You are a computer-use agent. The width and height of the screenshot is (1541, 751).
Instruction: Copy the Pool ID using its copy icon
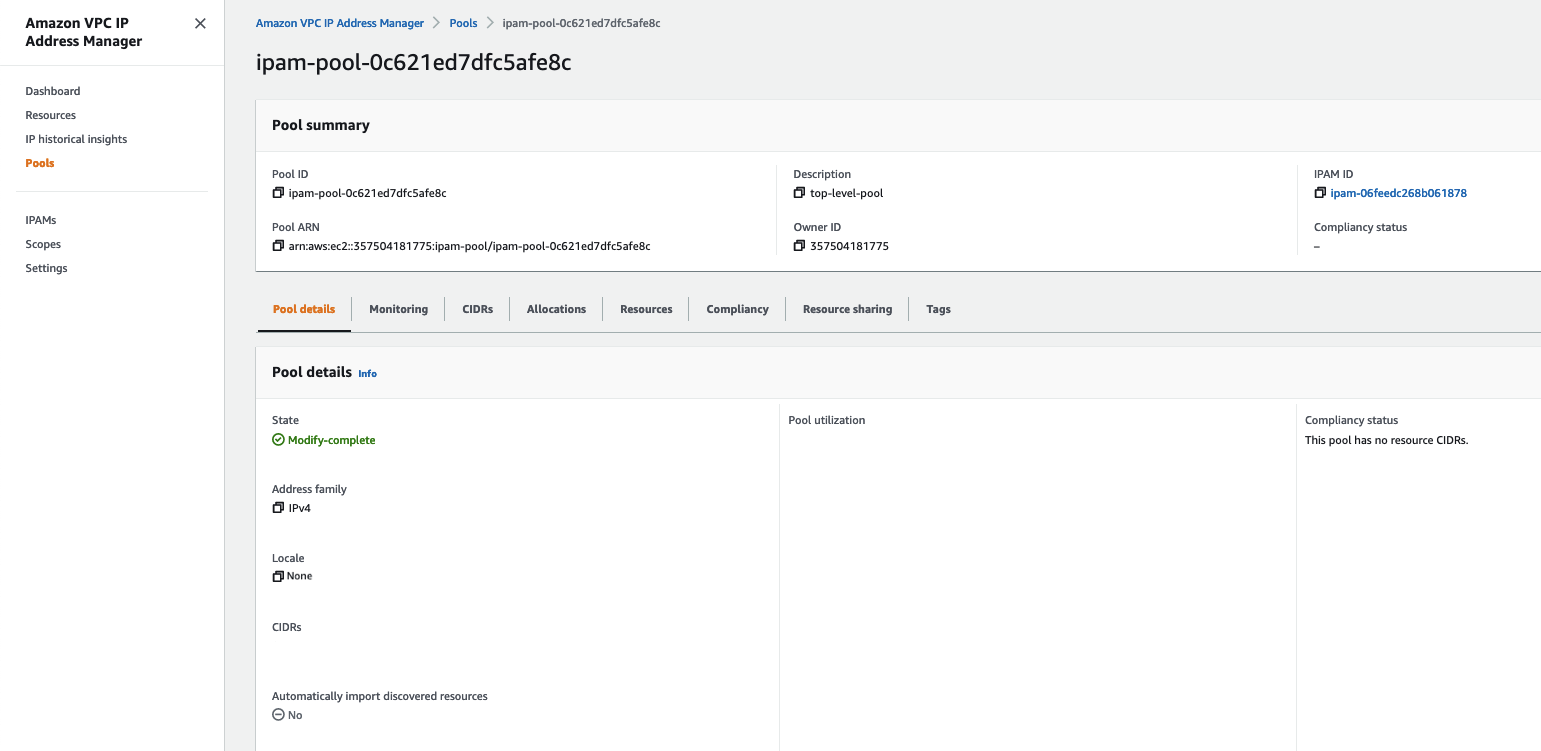(278, 192)
